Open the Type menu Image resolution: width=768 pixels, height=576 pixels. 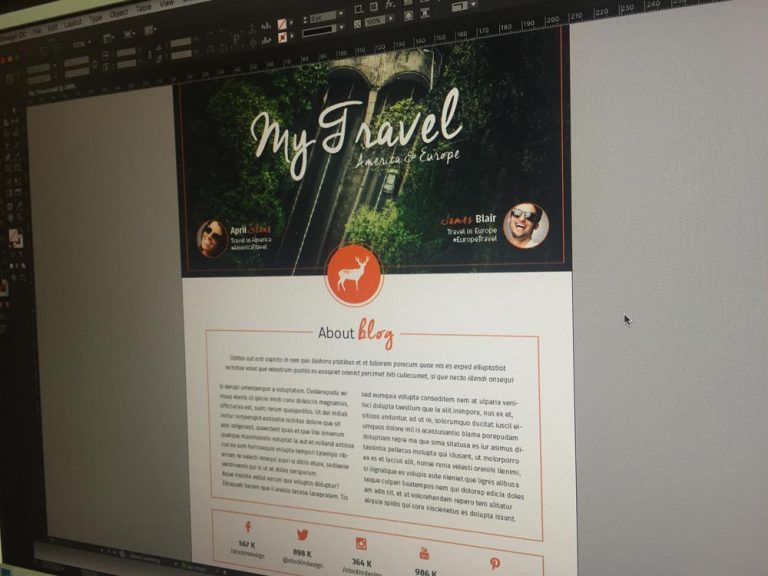click(x=96, y=19)
